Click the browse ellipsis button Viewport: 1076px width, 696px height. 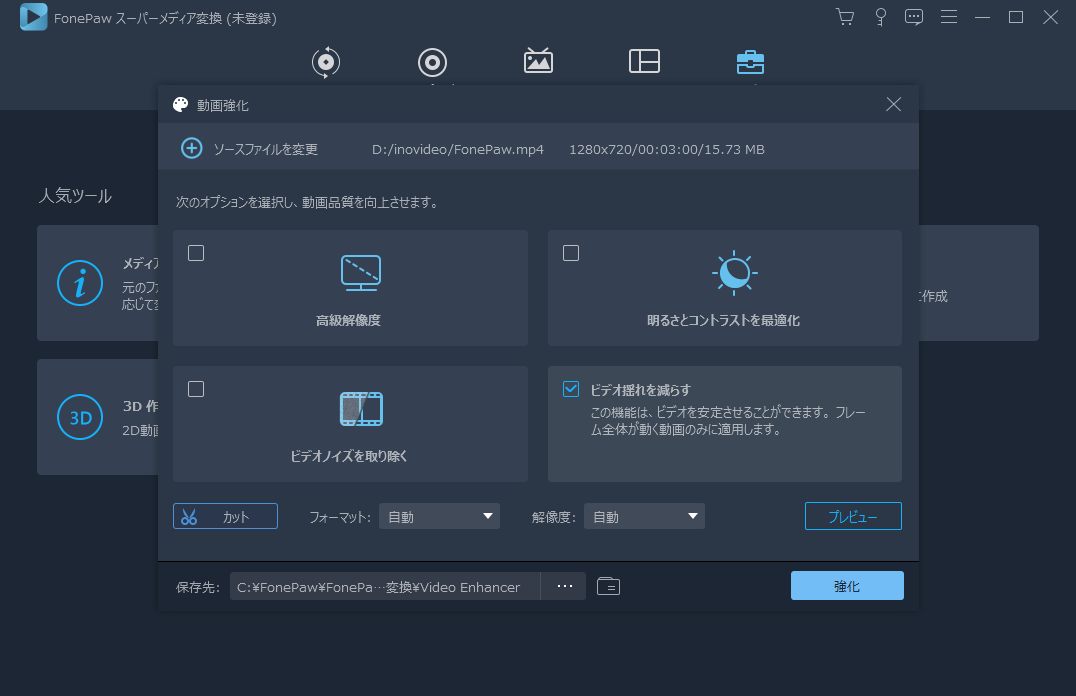tap(564, 586)
